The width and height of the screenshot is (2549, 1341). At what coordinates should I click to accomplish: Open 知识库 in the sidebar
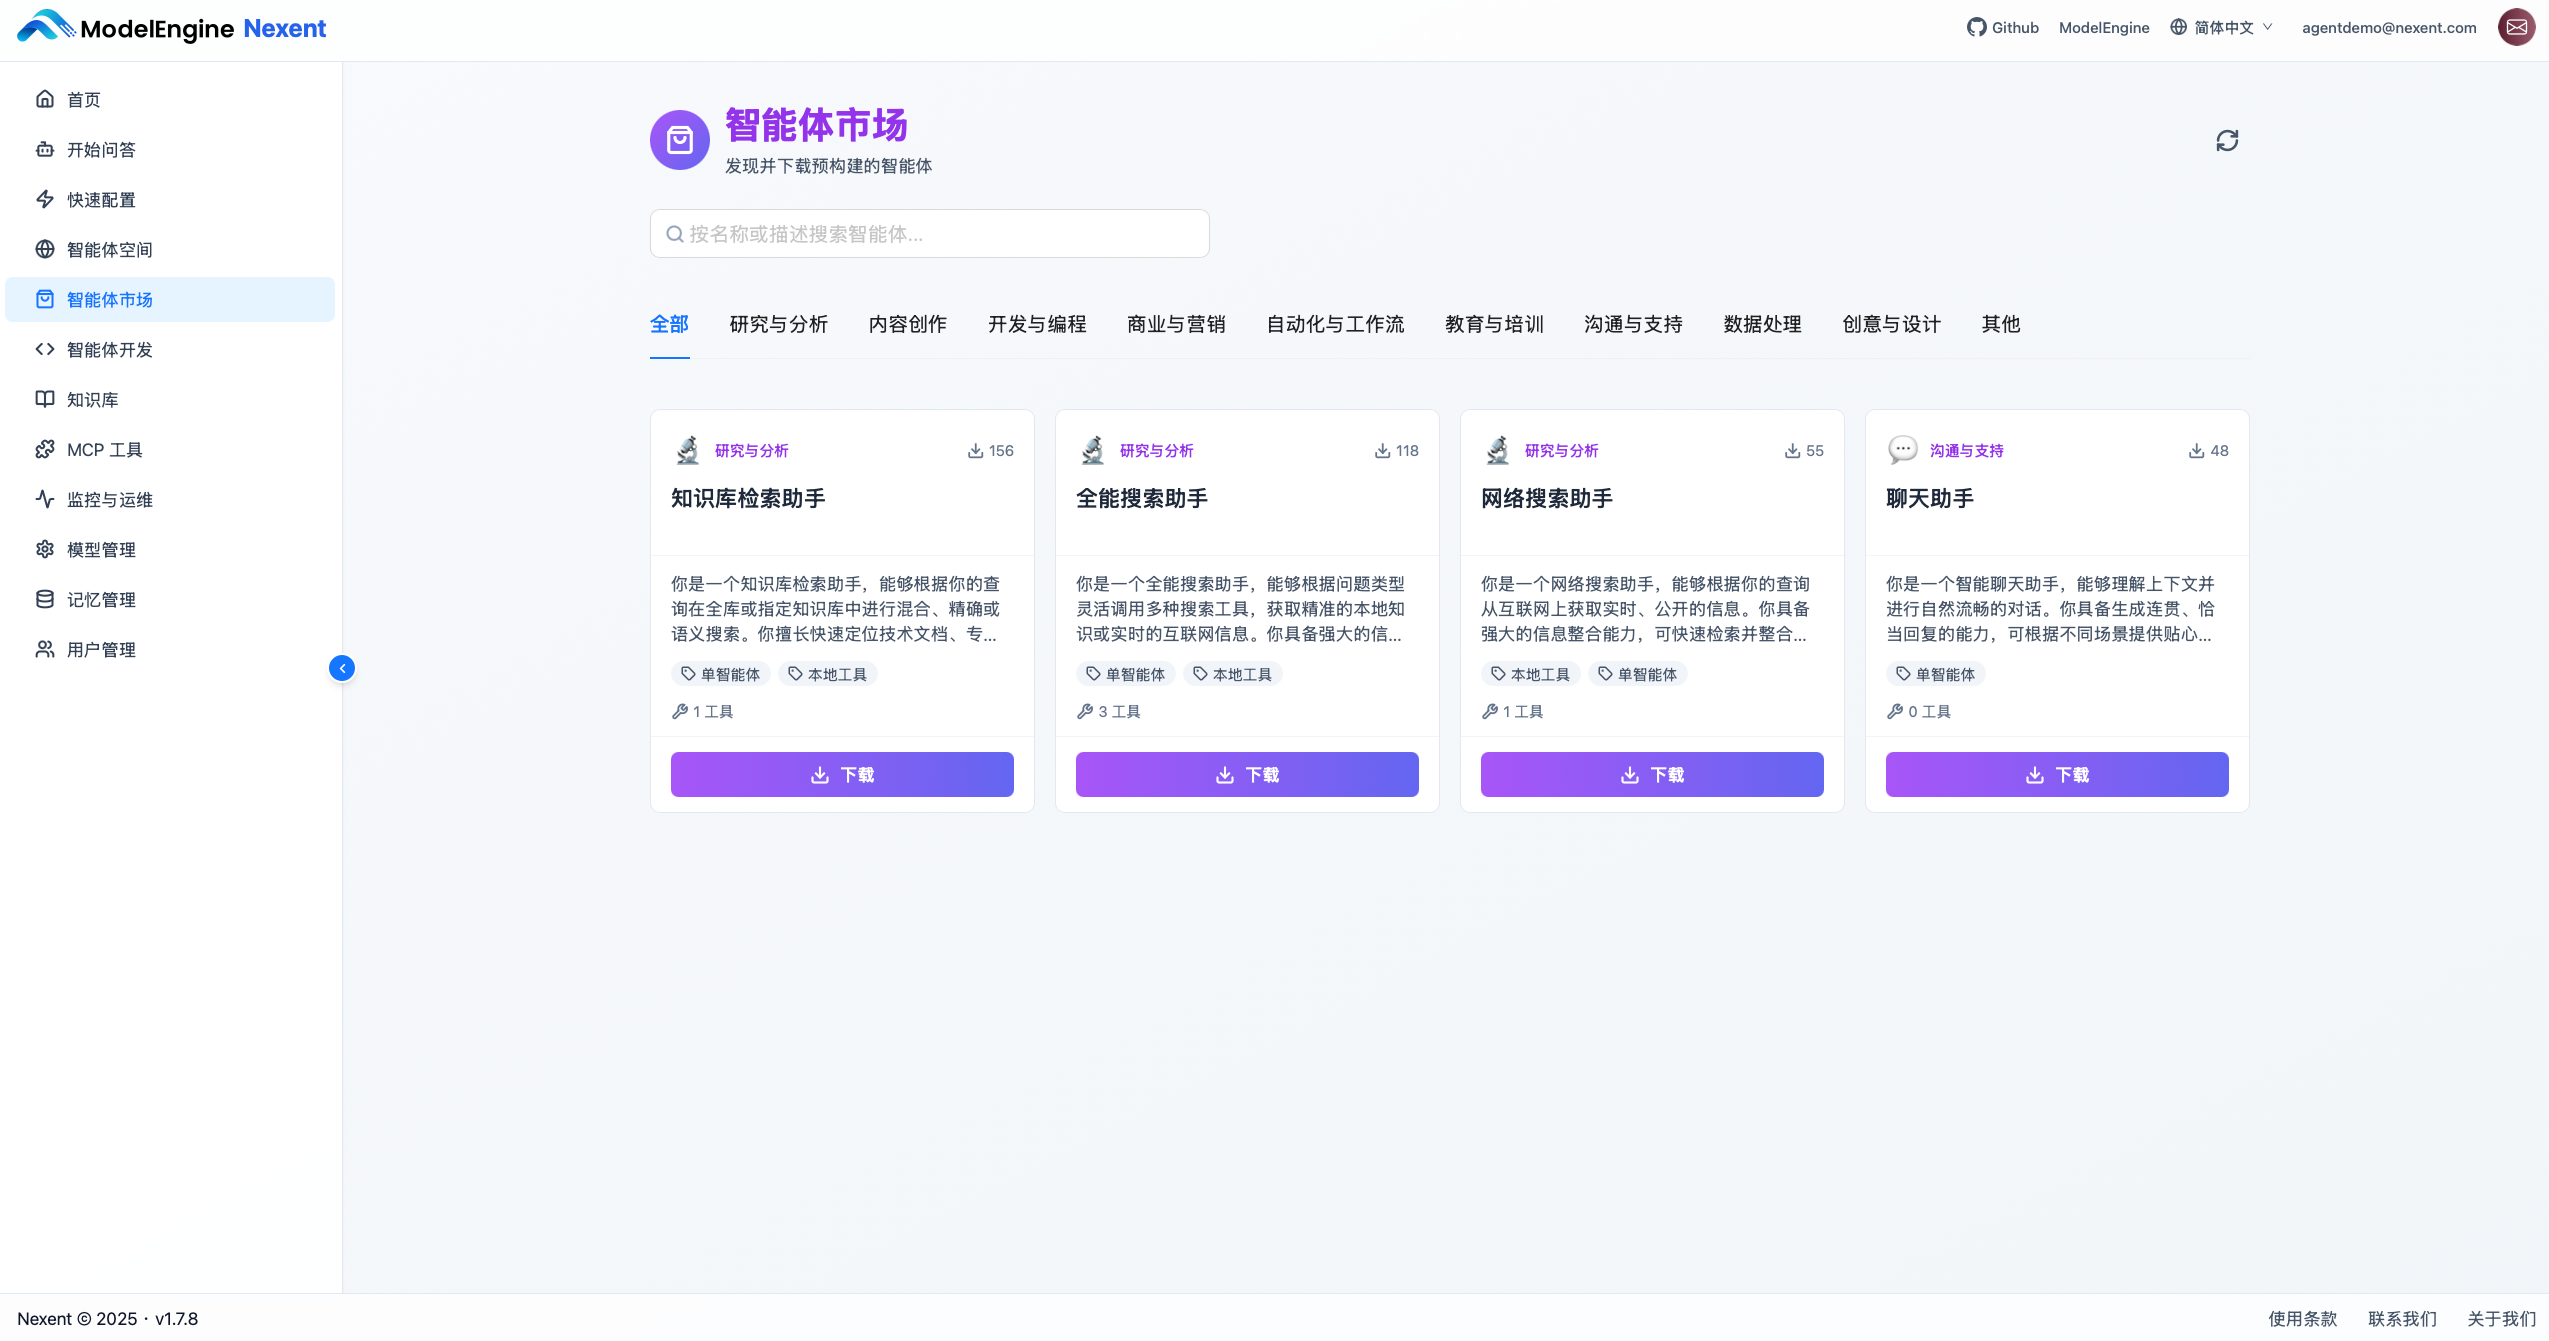(92, 400)
